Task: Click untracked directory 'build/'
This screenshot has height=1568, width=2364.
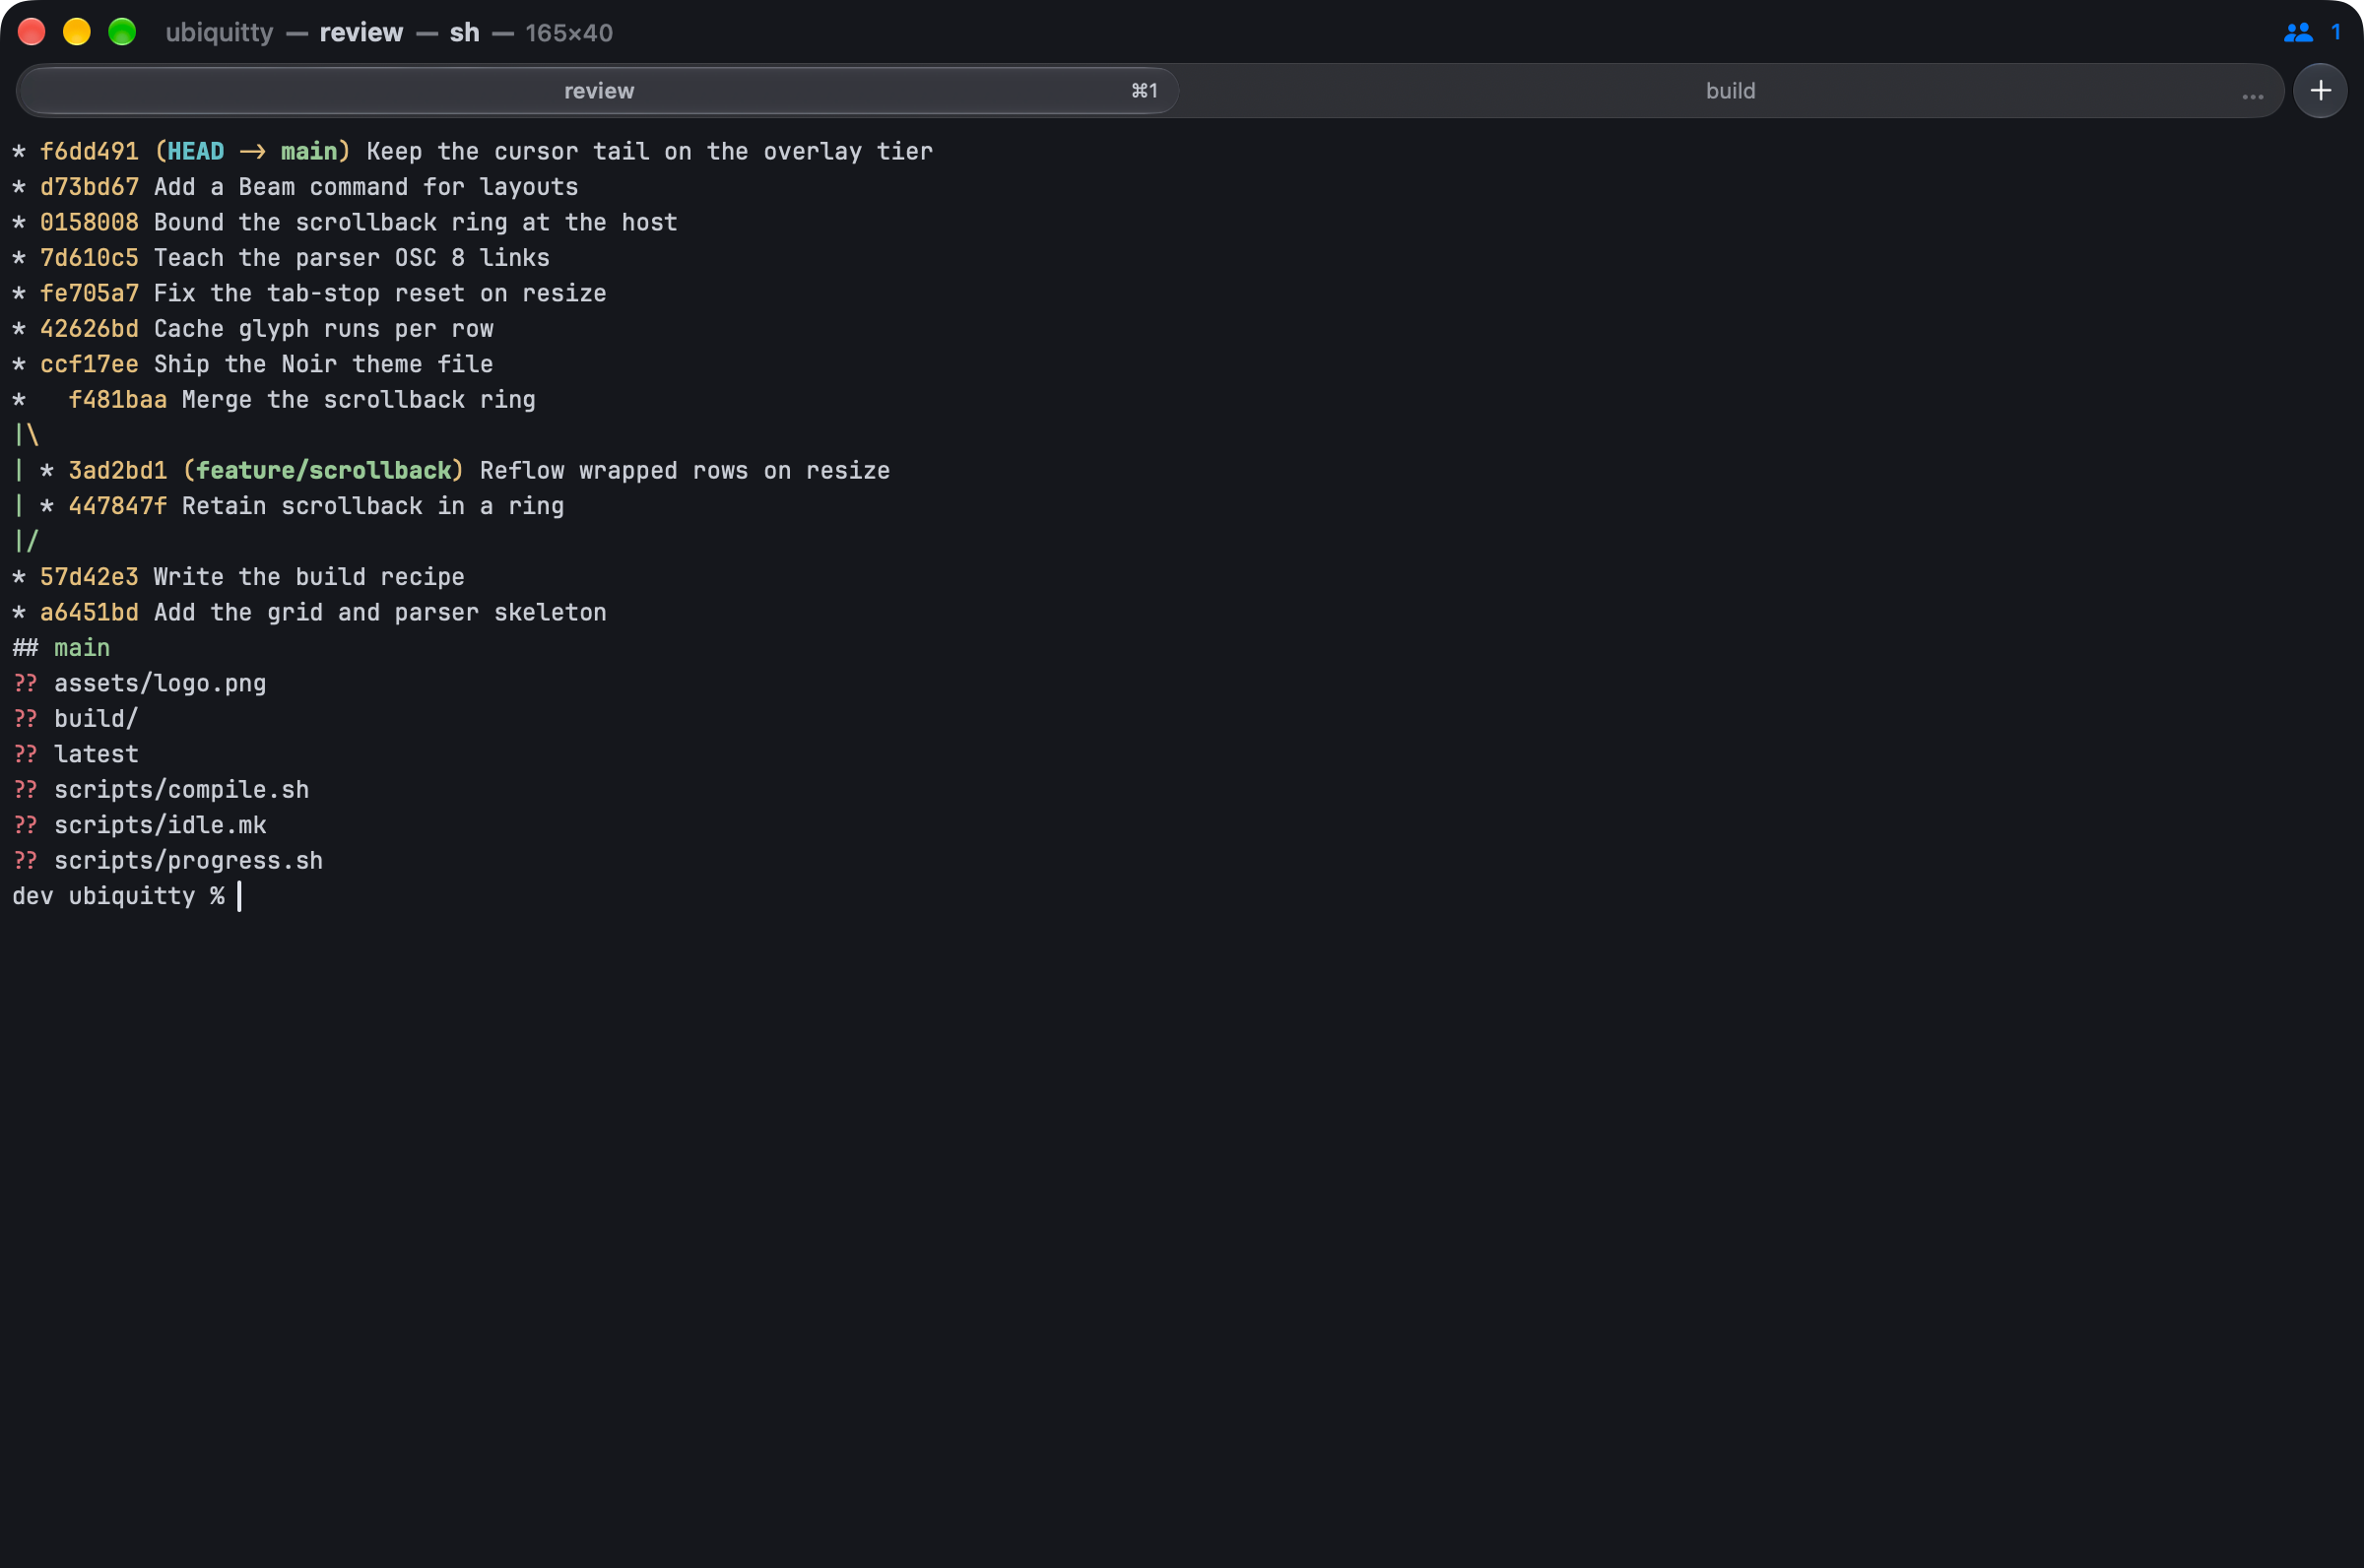Action: [x=96, y=719]
